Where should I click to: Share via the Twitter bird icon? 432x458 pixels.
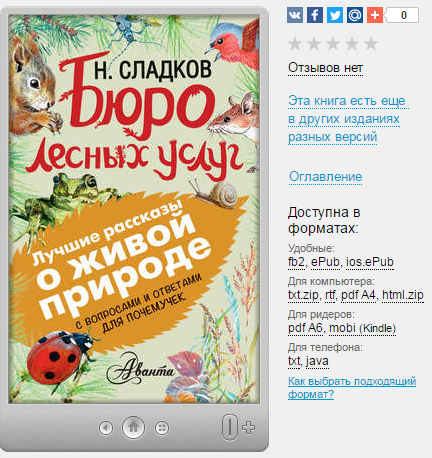[335, 15]
